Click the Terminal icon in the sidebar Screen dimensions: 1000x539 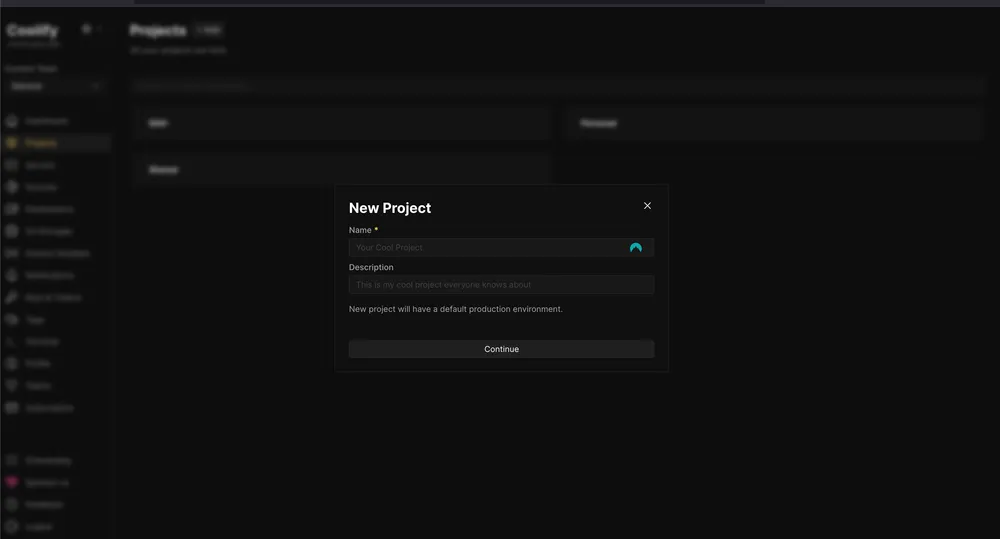pos(12,341)
